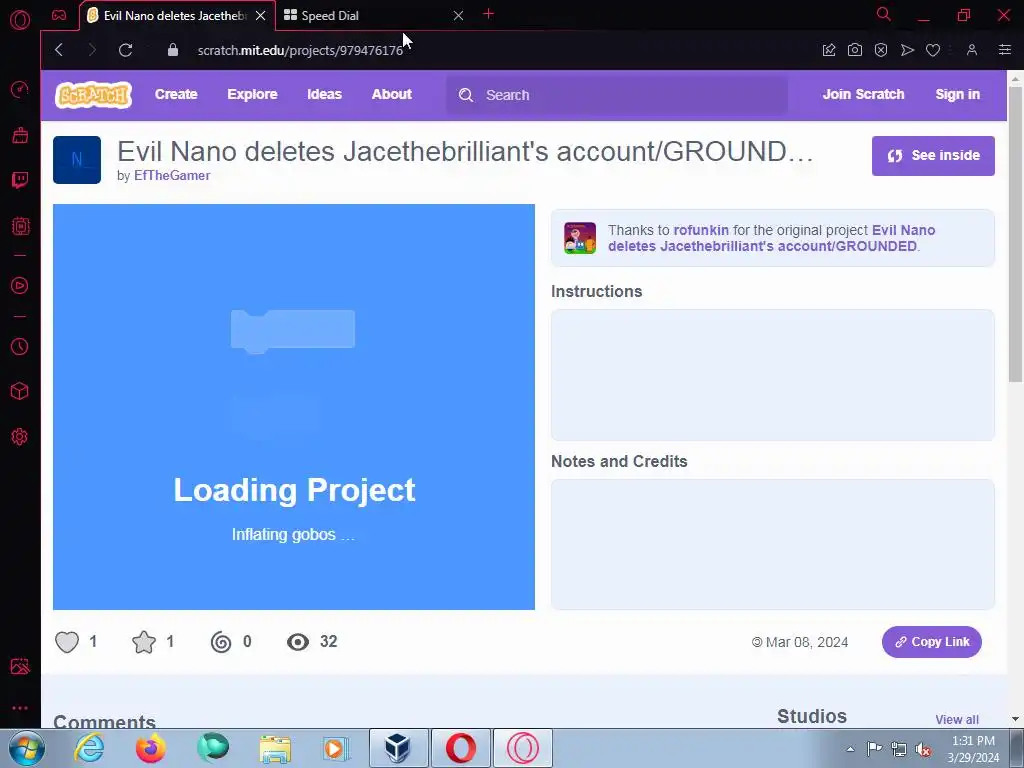Open the Extensions cube icon in sidebar
This screenshot has height=768, width=1024.
tap(20, 391)
